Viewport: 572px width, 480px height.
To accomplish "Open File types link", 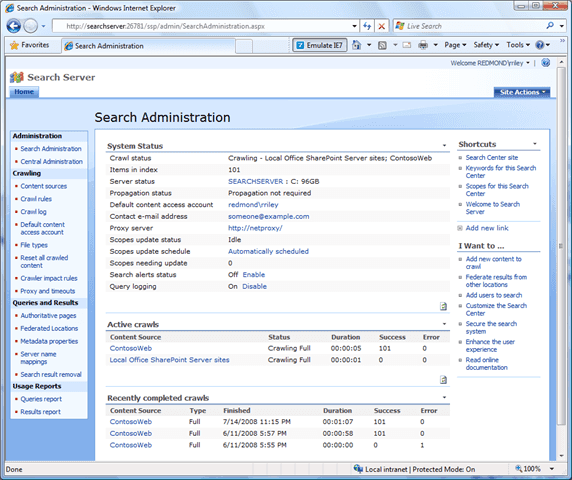I will [34, 245].
